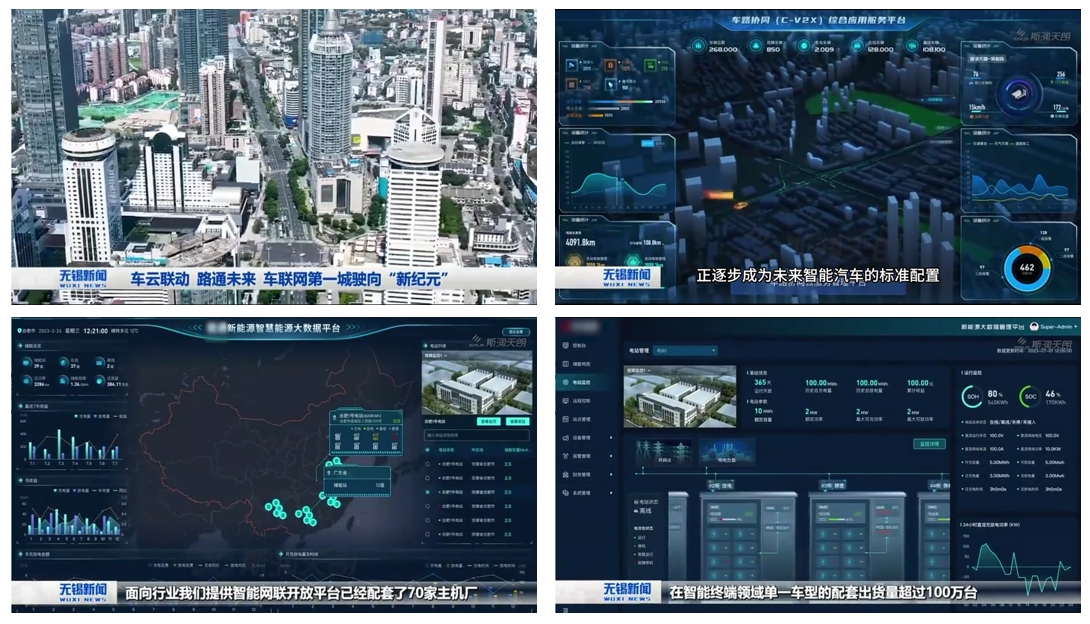1090x624 pixels.
Task: Click the 监控详情 button above battery cabinets
Action: [930, 442]
